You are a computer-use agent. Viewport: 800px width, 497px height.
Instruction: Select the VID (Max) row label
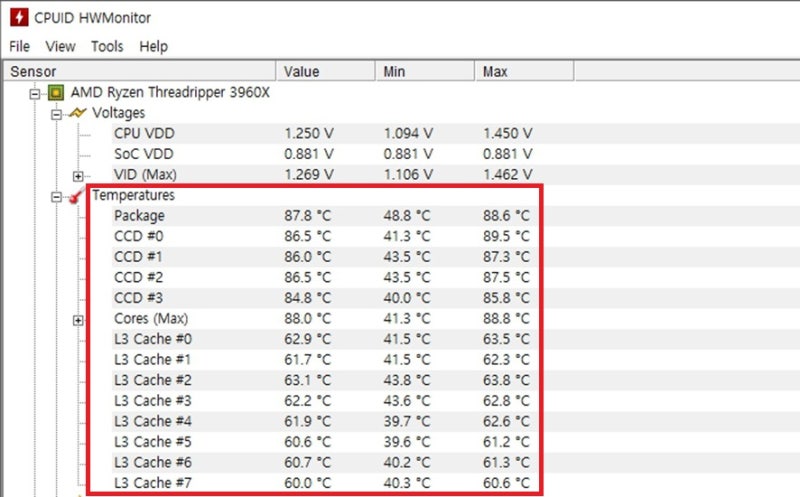[x=145, y=175]
